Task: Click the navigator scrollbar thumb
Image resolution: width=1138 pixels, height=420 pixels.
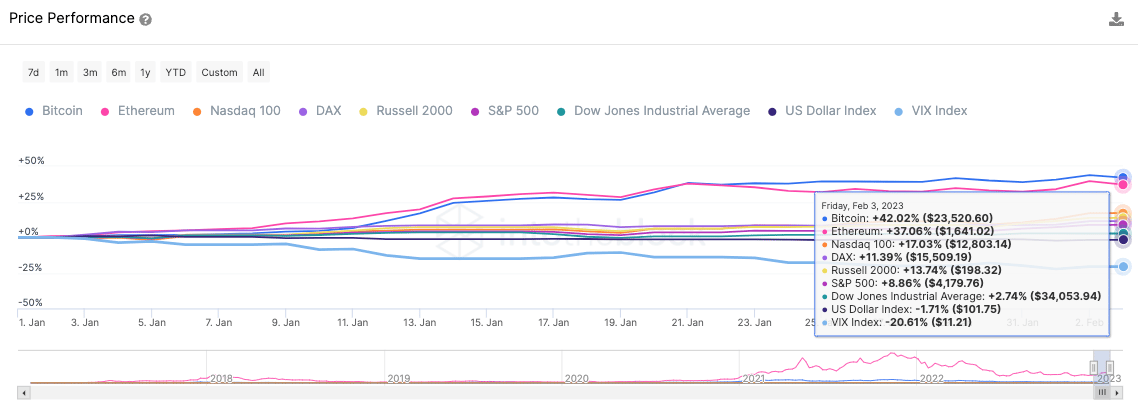Action: tap(1101, 393)
